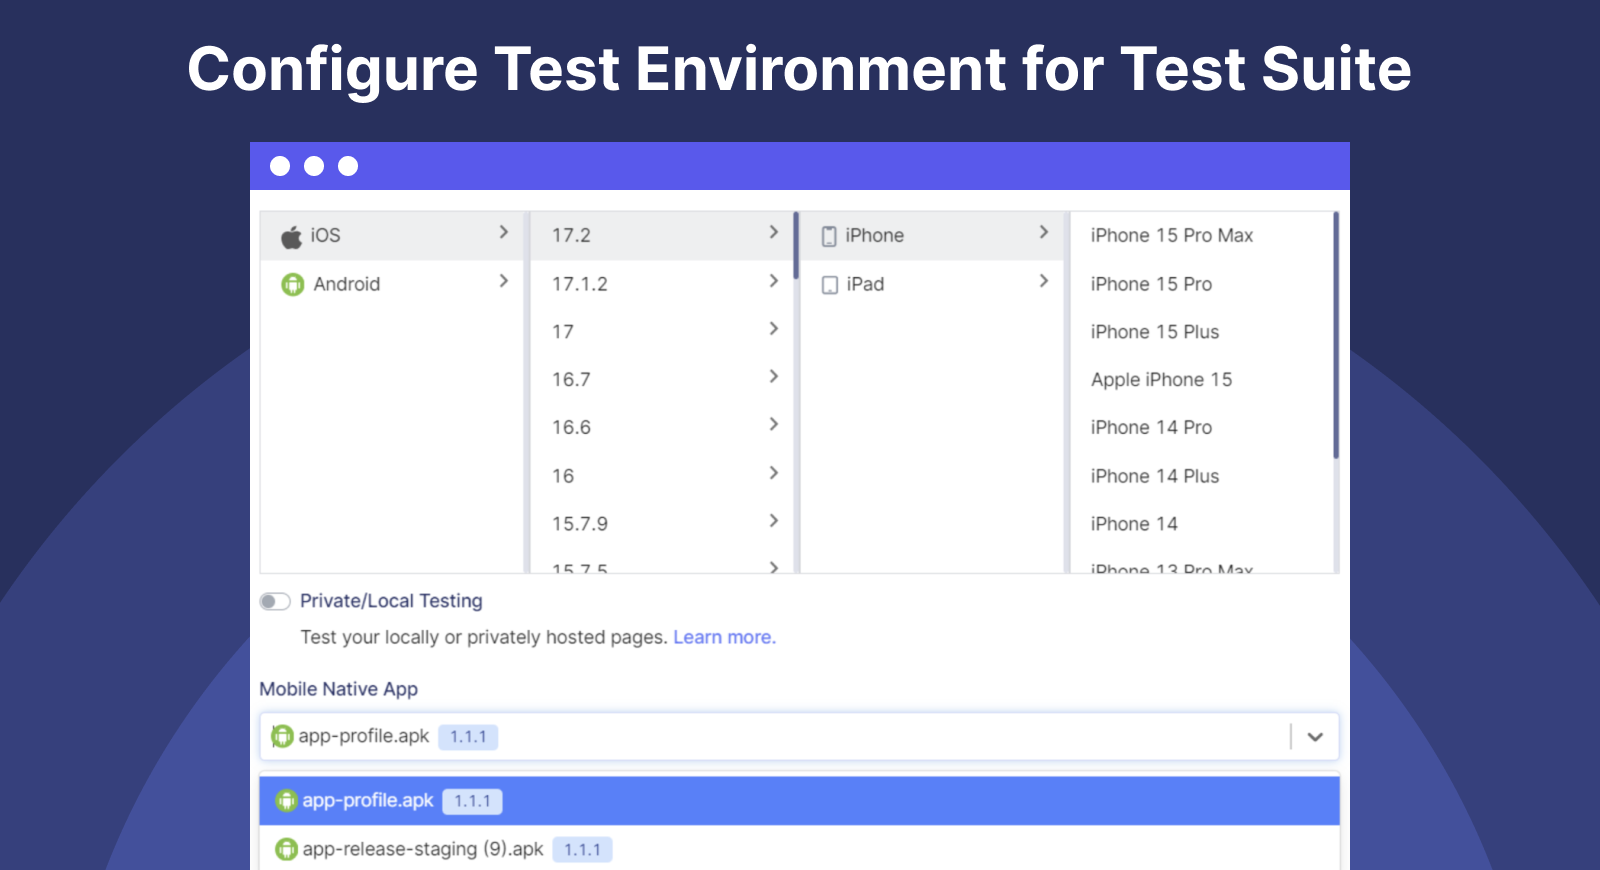Open Mobile Native App dropdown arrow
Viewport: 1600px width, 870px height.
1315,737
